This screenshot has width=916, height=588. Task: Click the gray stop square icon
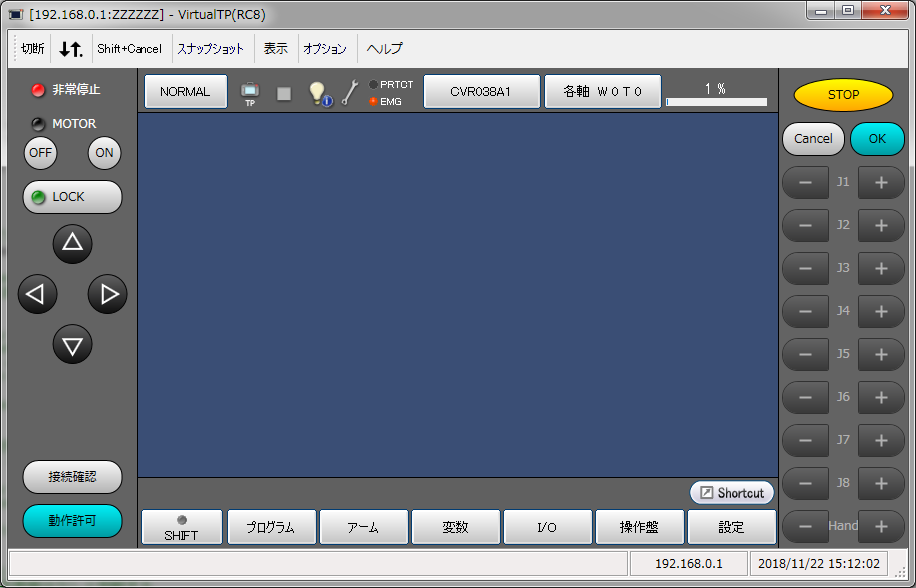284,93
